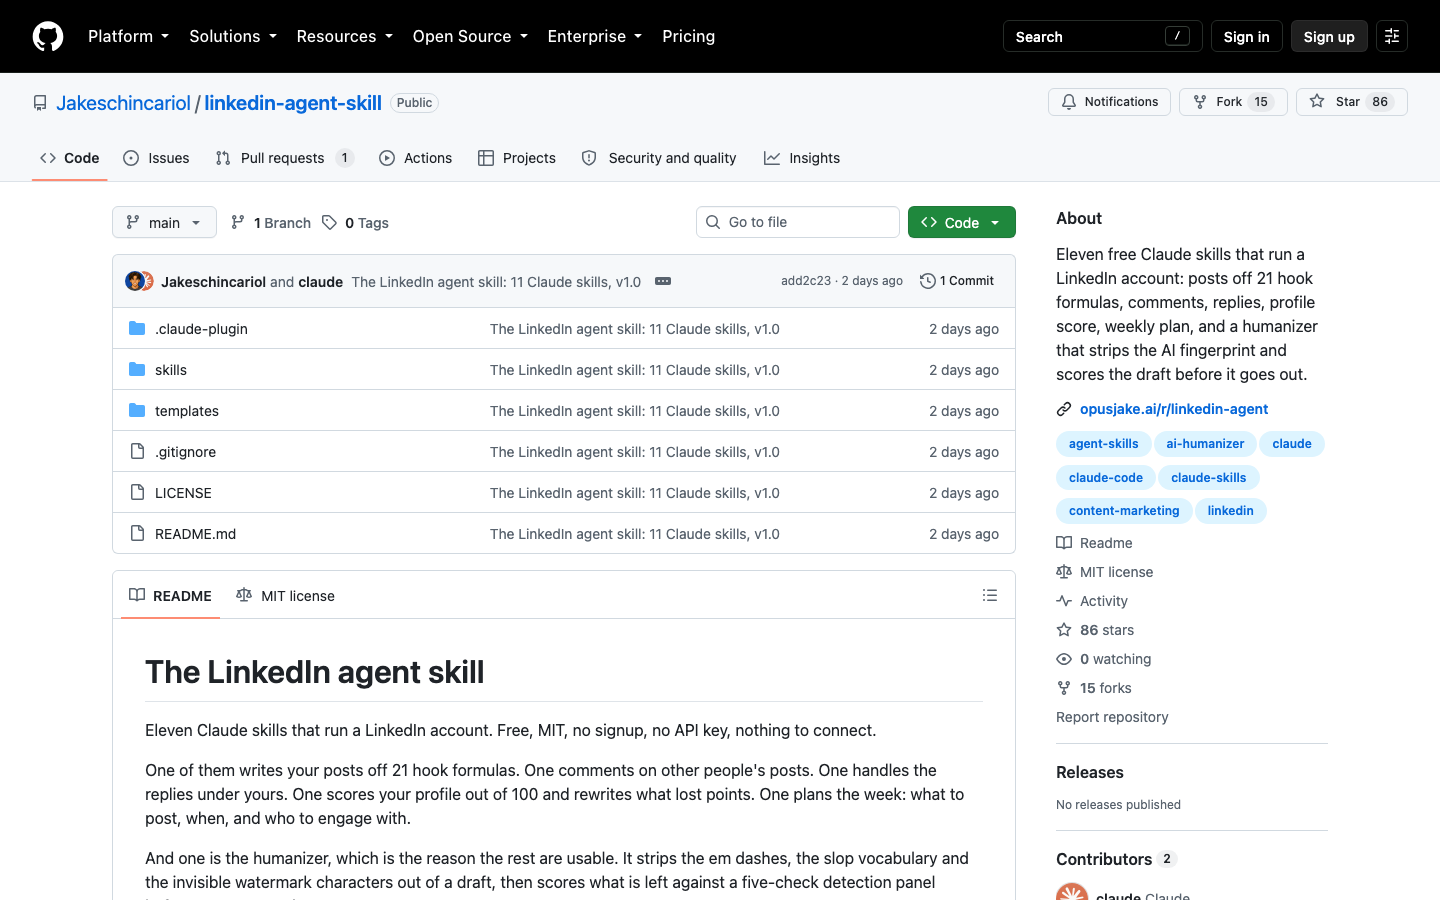This screenshot has width=1440, height=900.
Task: Click the skills folder icon
Action: click(x=137, y=369)
